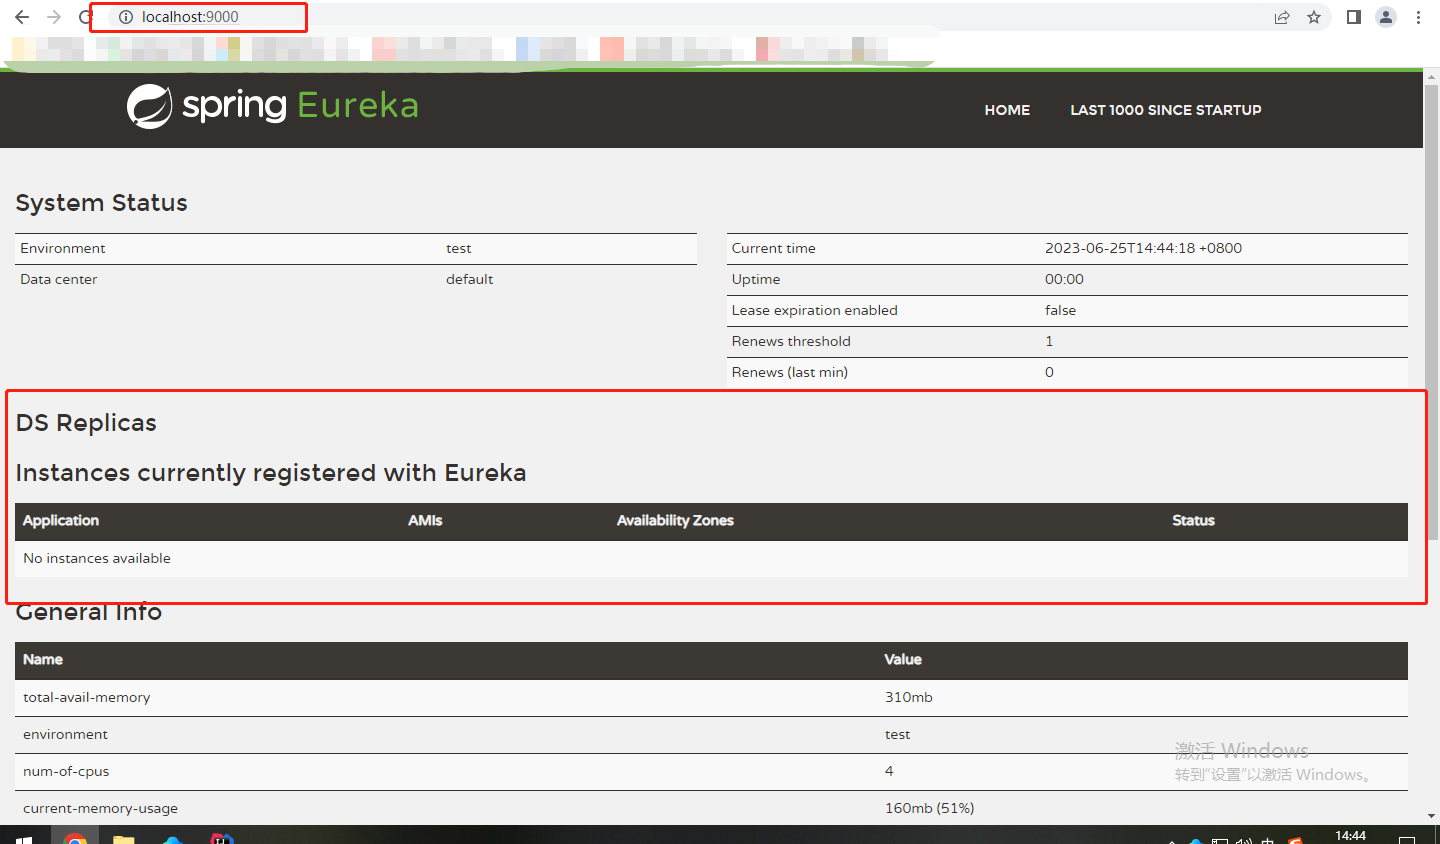Select the 'environment' row name in General Info
This screenshot has width=1440, height=844.
coord(65,735)
